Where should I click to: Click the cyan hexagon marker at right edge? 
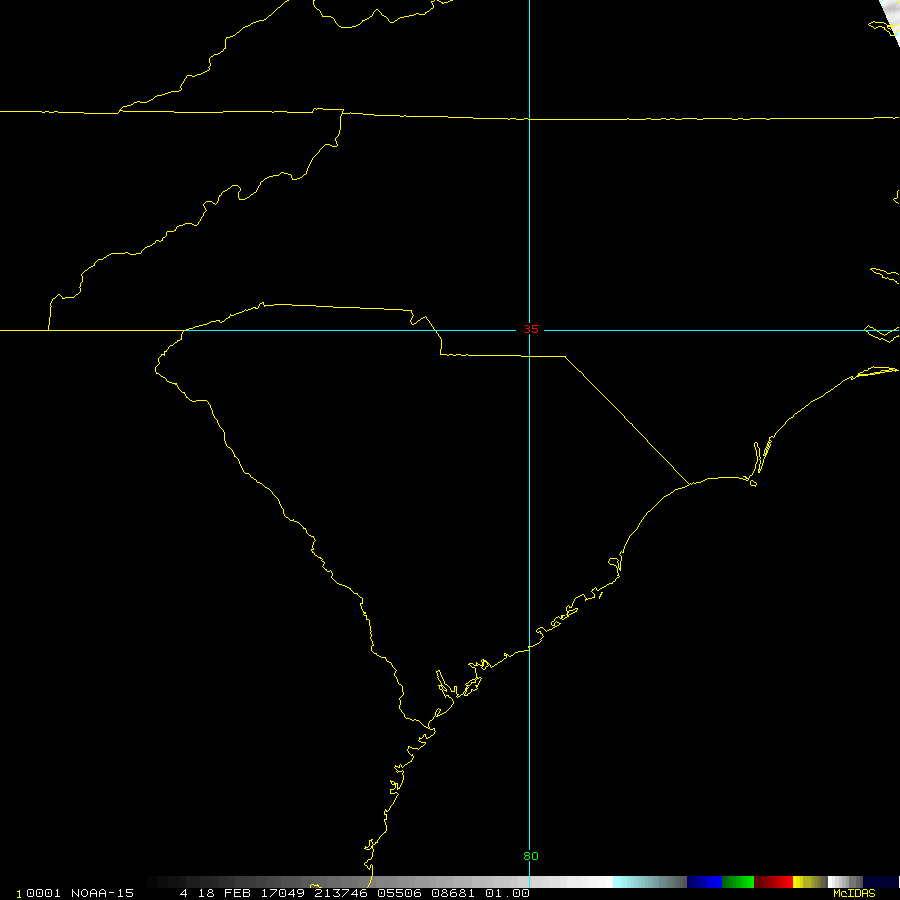(x=880, y=332)
